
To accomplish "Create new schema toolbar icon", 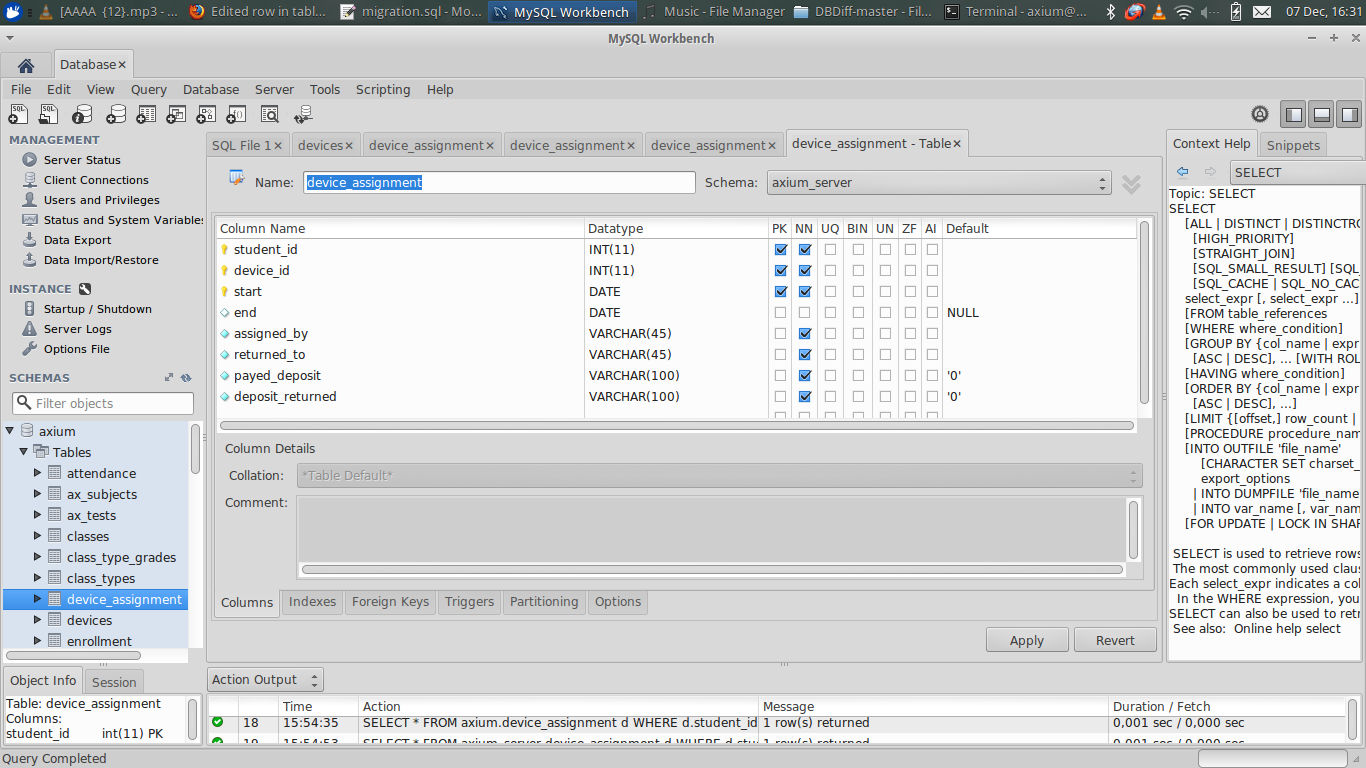I will click(116, 114).
